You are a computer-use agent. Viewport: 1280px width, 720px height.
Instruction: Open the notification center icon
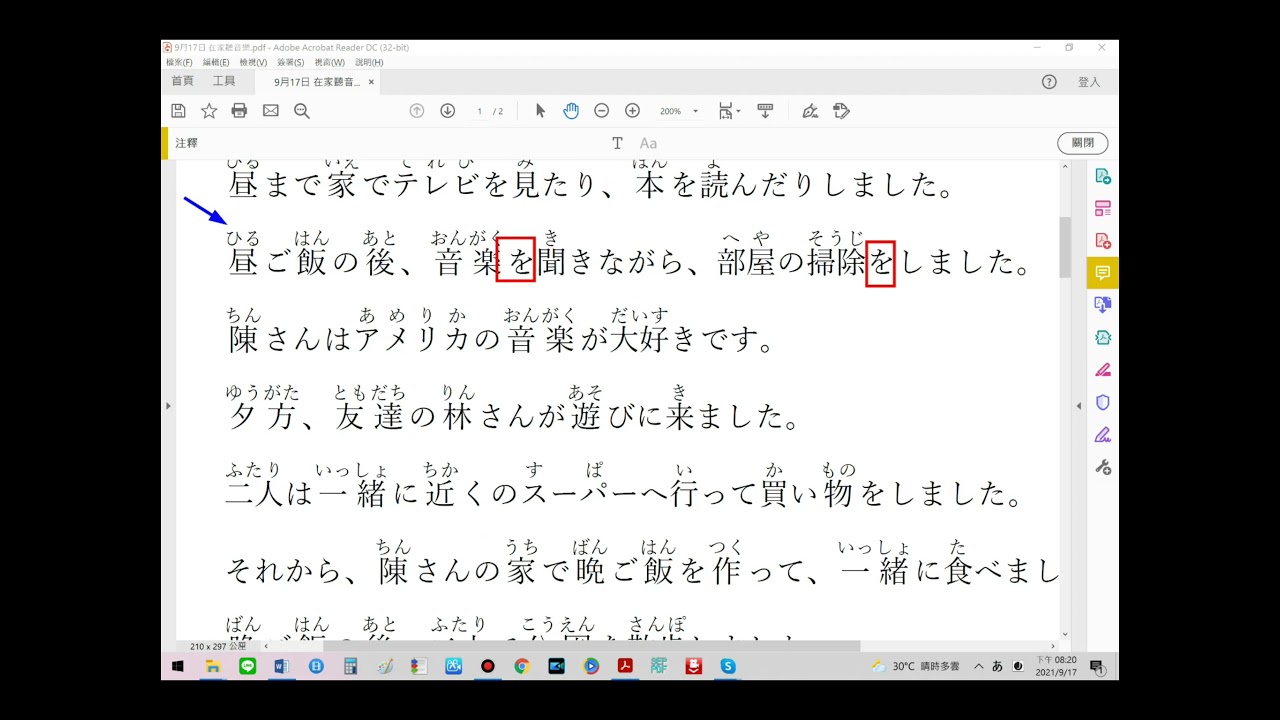coord(1097,666)
